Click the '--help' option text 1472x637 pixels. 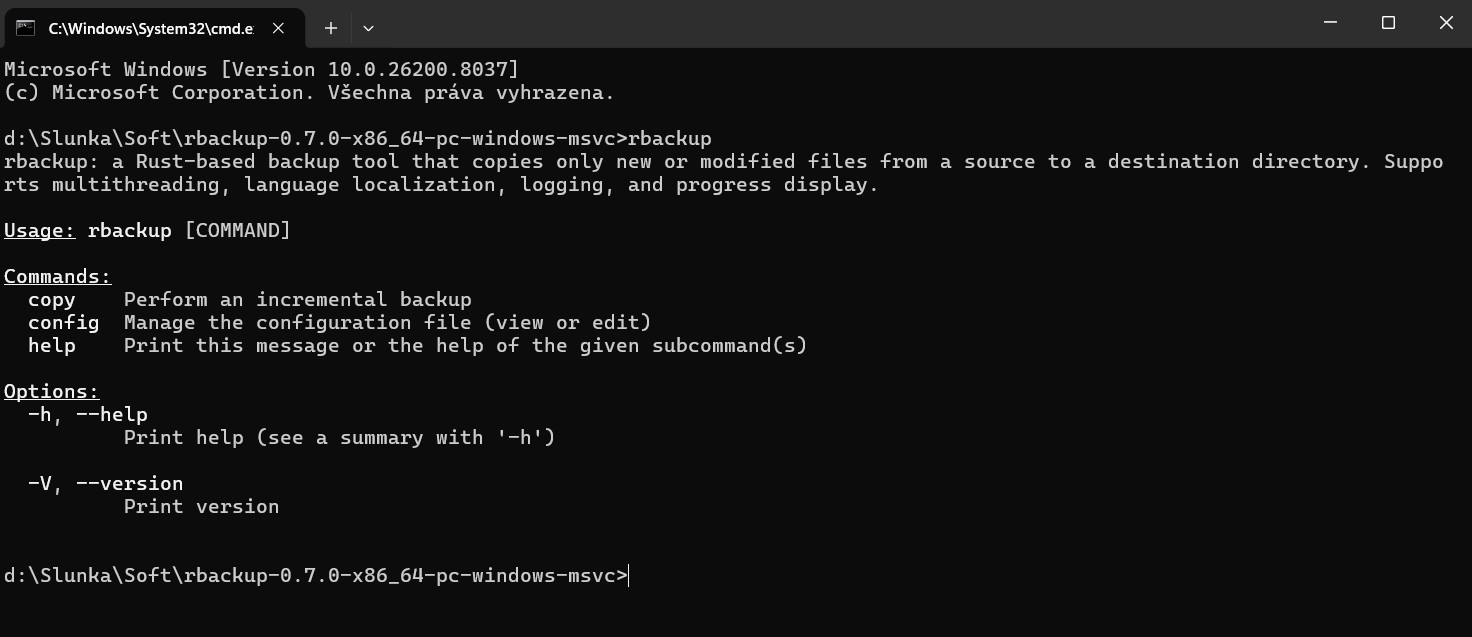pyautogui.click(x=112, y=414)
